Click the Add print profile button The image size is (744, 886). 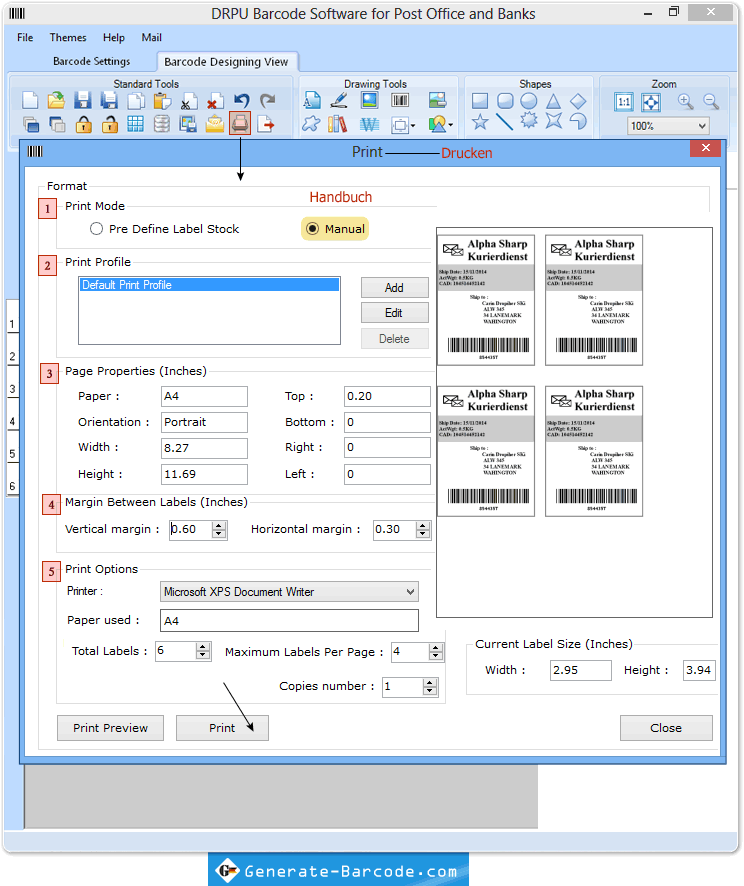coord(394,288)
